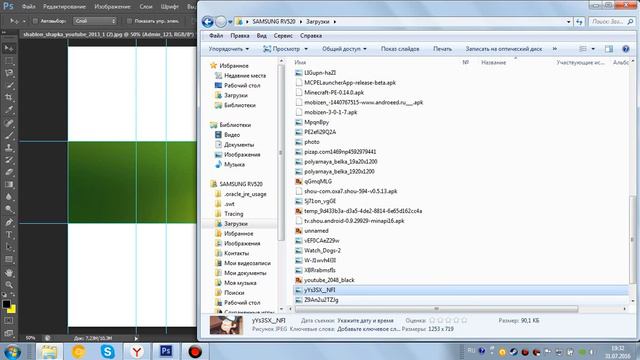Open the change view options dropdown
This screenshot has width=640, height=360.
coord(593,49)
